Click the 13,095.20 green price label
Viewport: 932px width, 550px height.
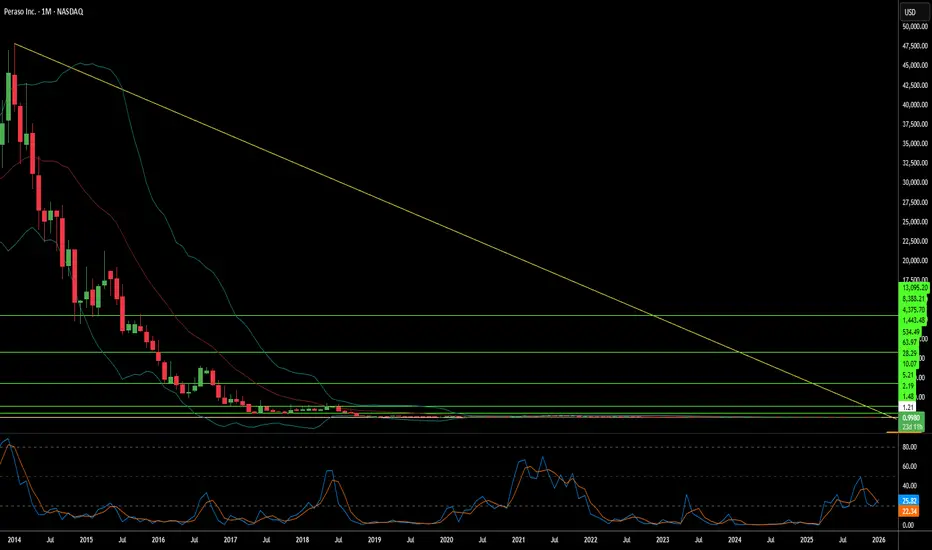(914, 288)
